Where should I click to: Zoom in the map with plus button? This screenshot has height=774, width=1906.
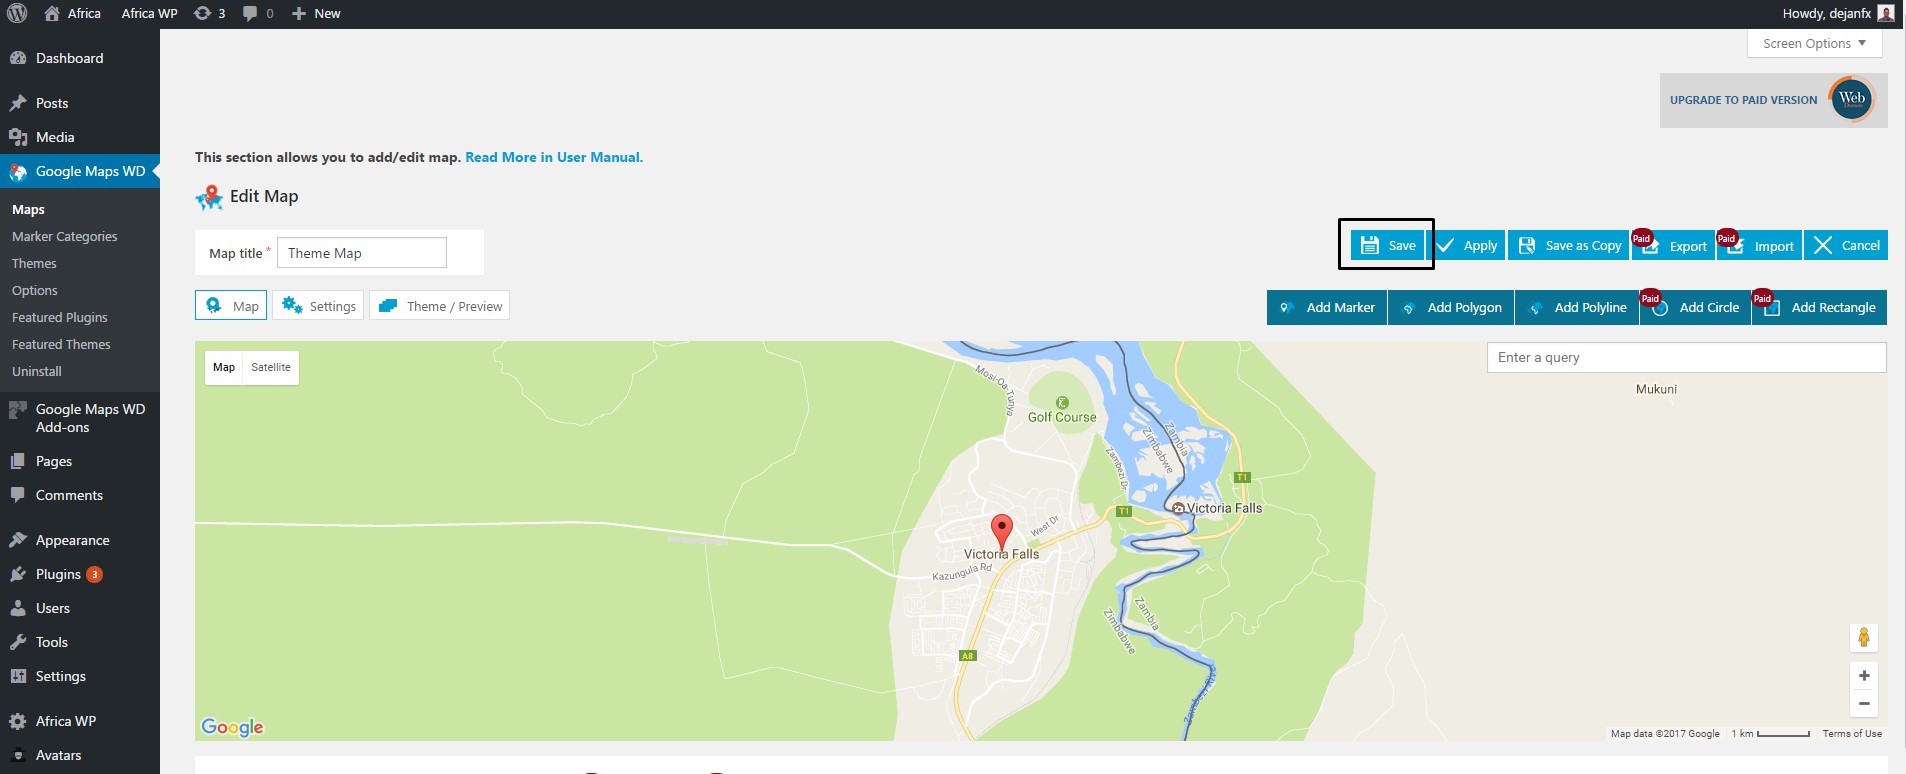click(x=1864, y=676)
